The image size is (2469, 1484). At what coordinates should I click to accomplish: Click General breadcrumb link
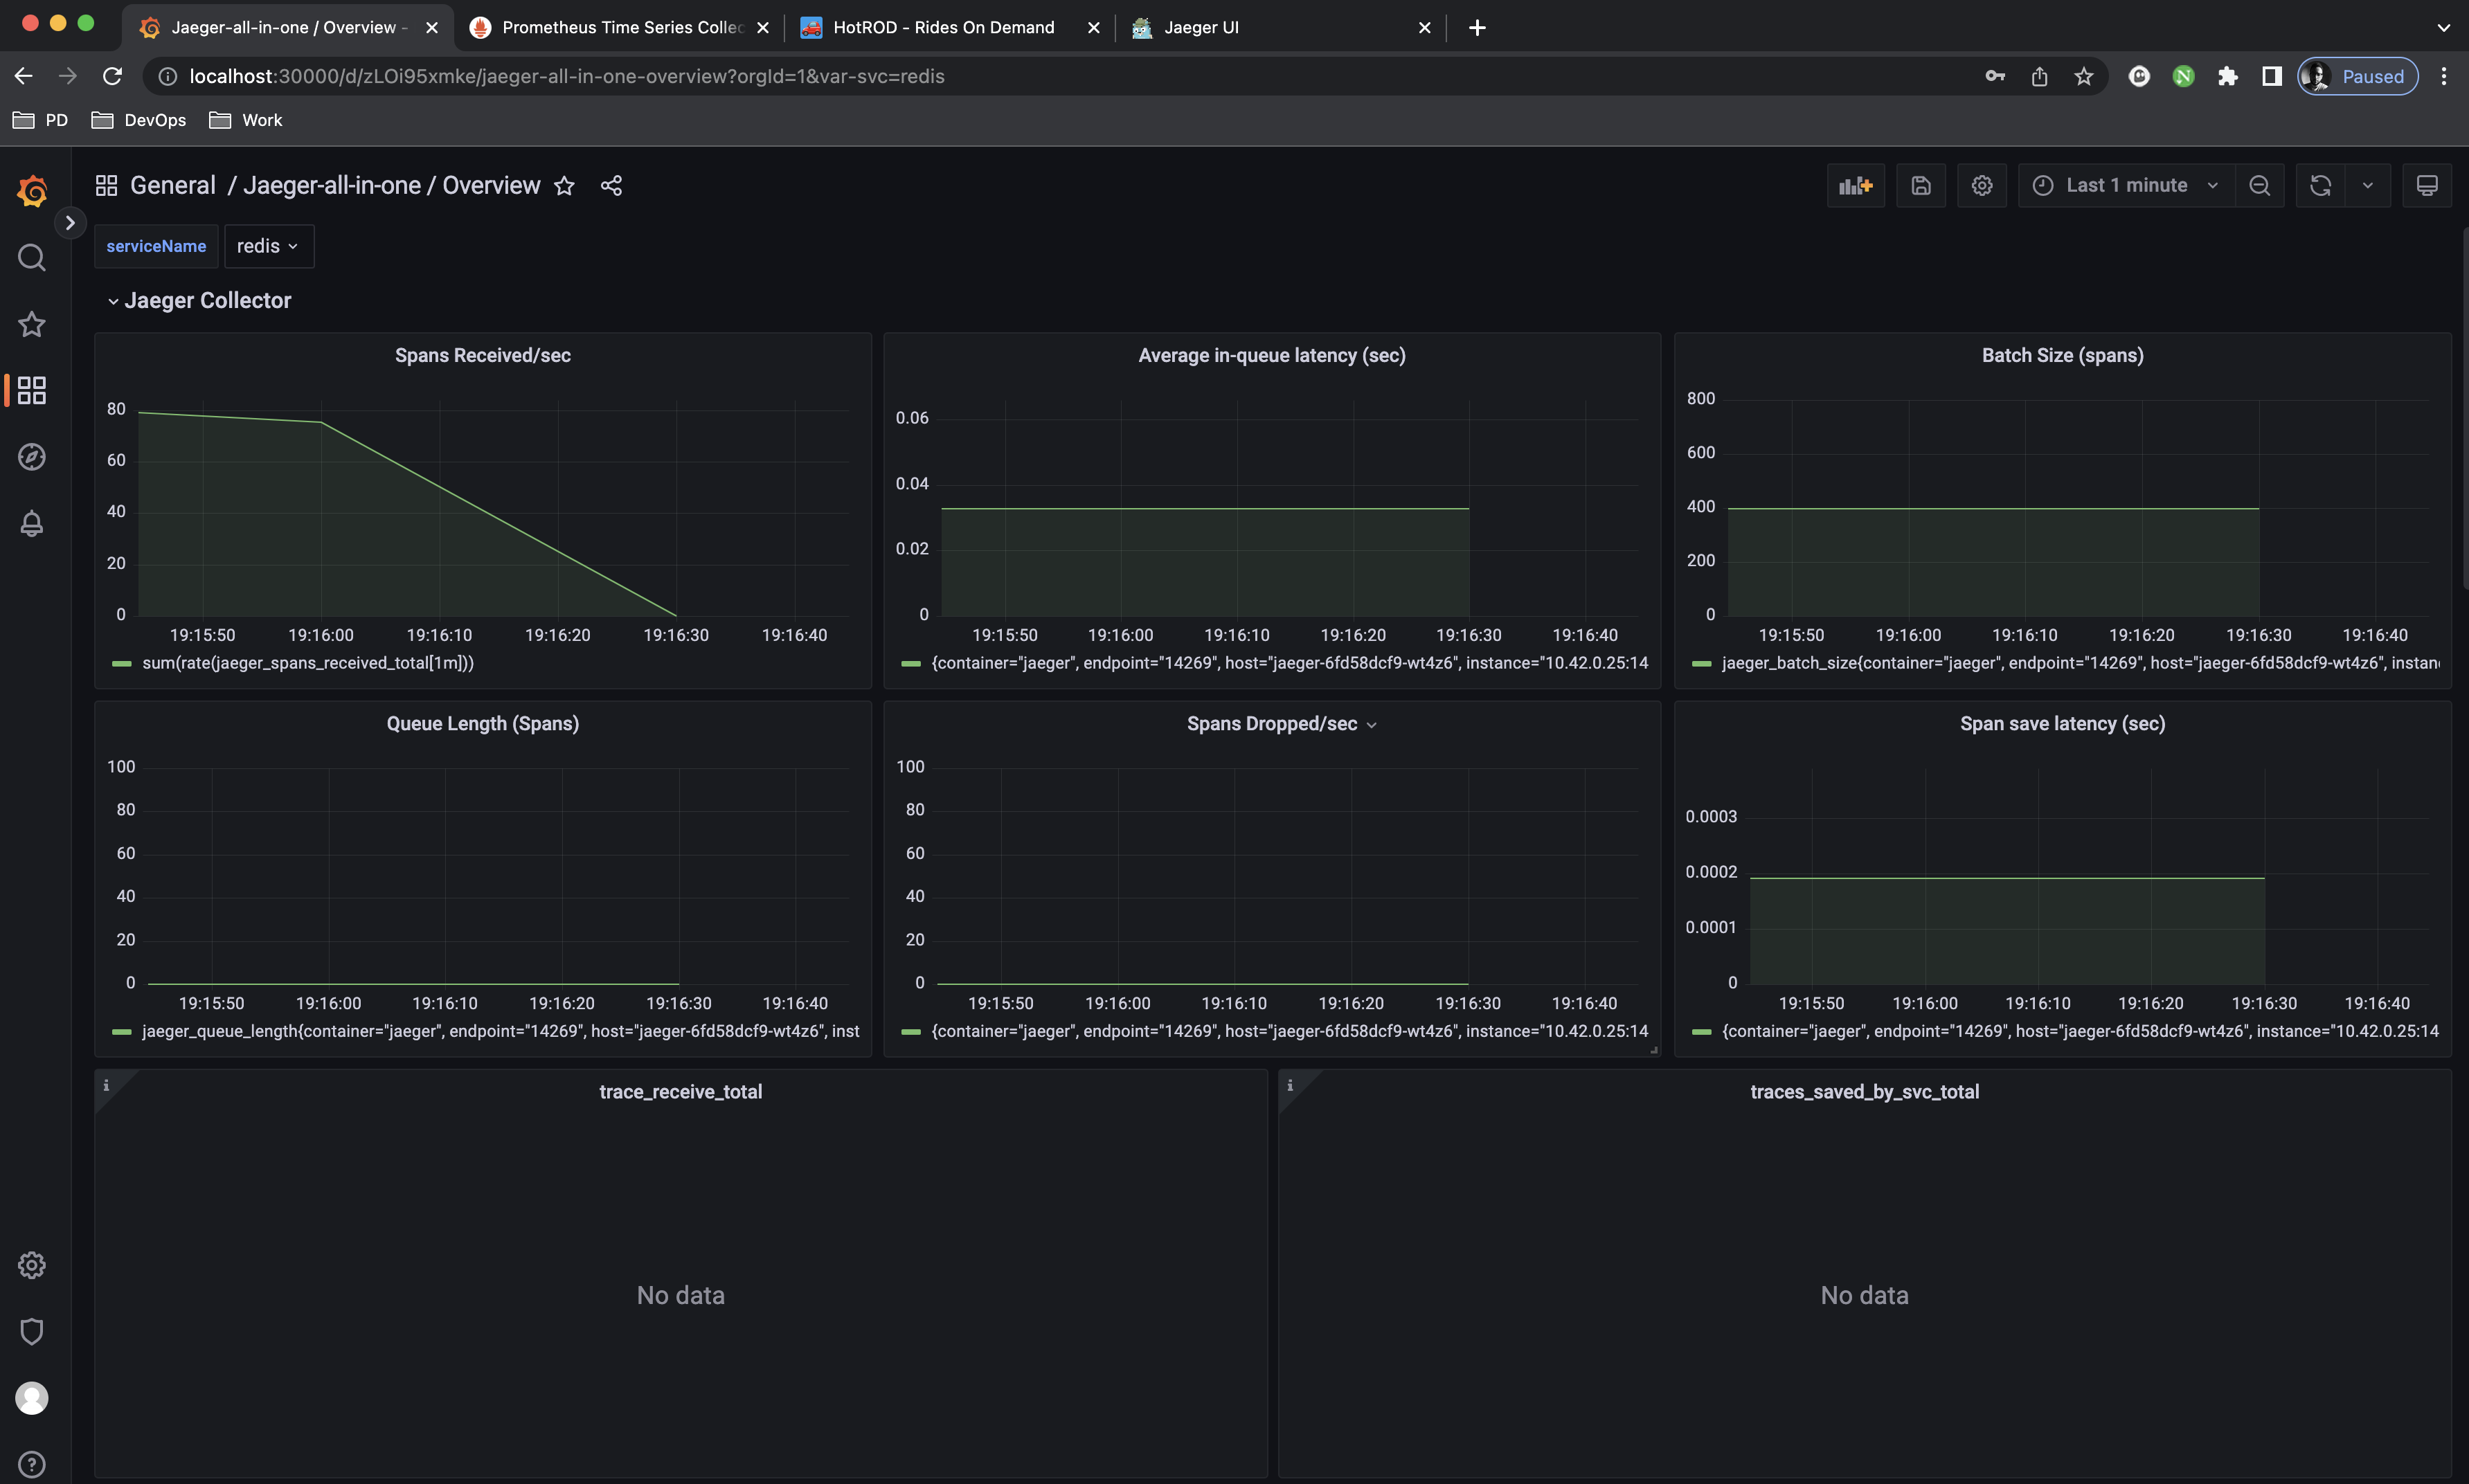pos(172,186)
